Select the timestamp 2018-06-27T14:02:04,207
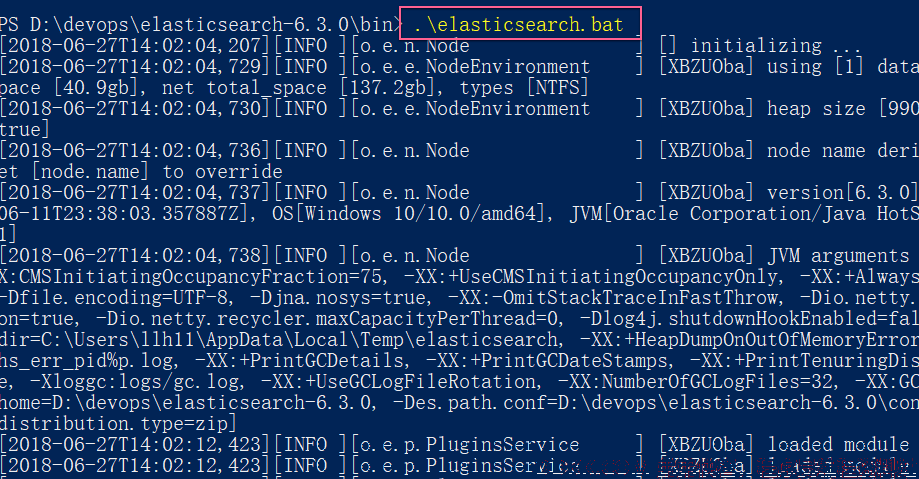919x479 pixels. click(134, 46)
